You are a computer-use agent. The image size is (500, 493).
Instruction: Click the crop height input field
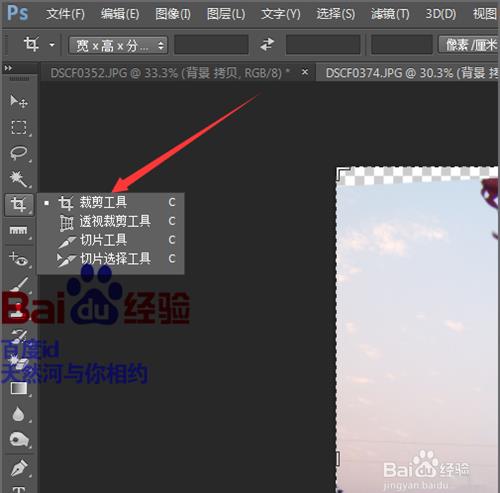click(x=323, y=44)
